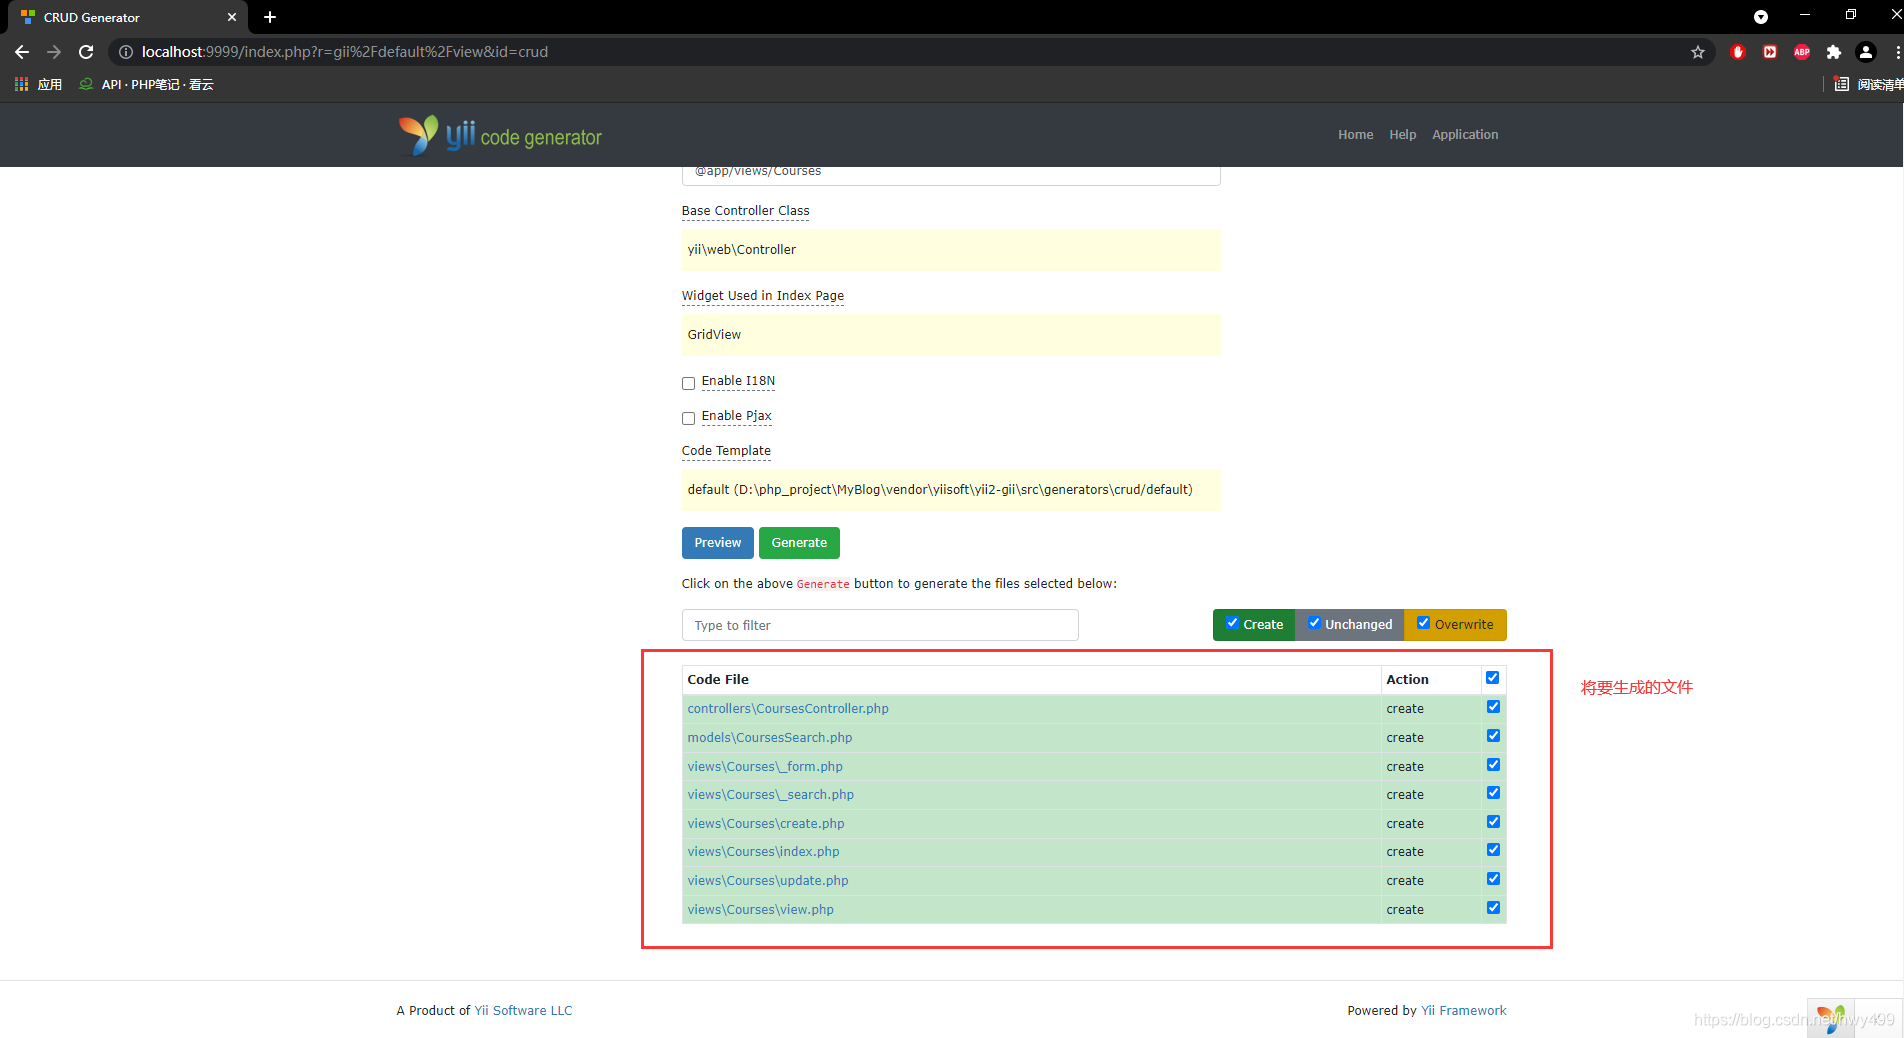Bookmark this page with the star icon
Screen dimensions: 1904x1038
click(x=1697, y=52)
